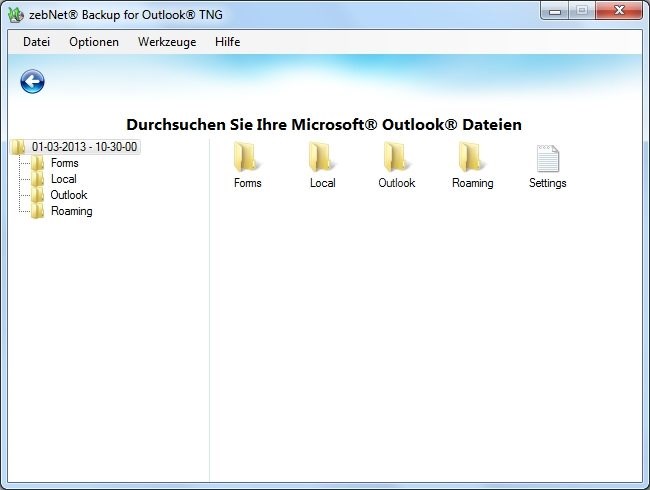The image size is (650, 490).
Task: Click the folder icon beside 01-03-2013 tree root
Action: (x=19, y=147)
